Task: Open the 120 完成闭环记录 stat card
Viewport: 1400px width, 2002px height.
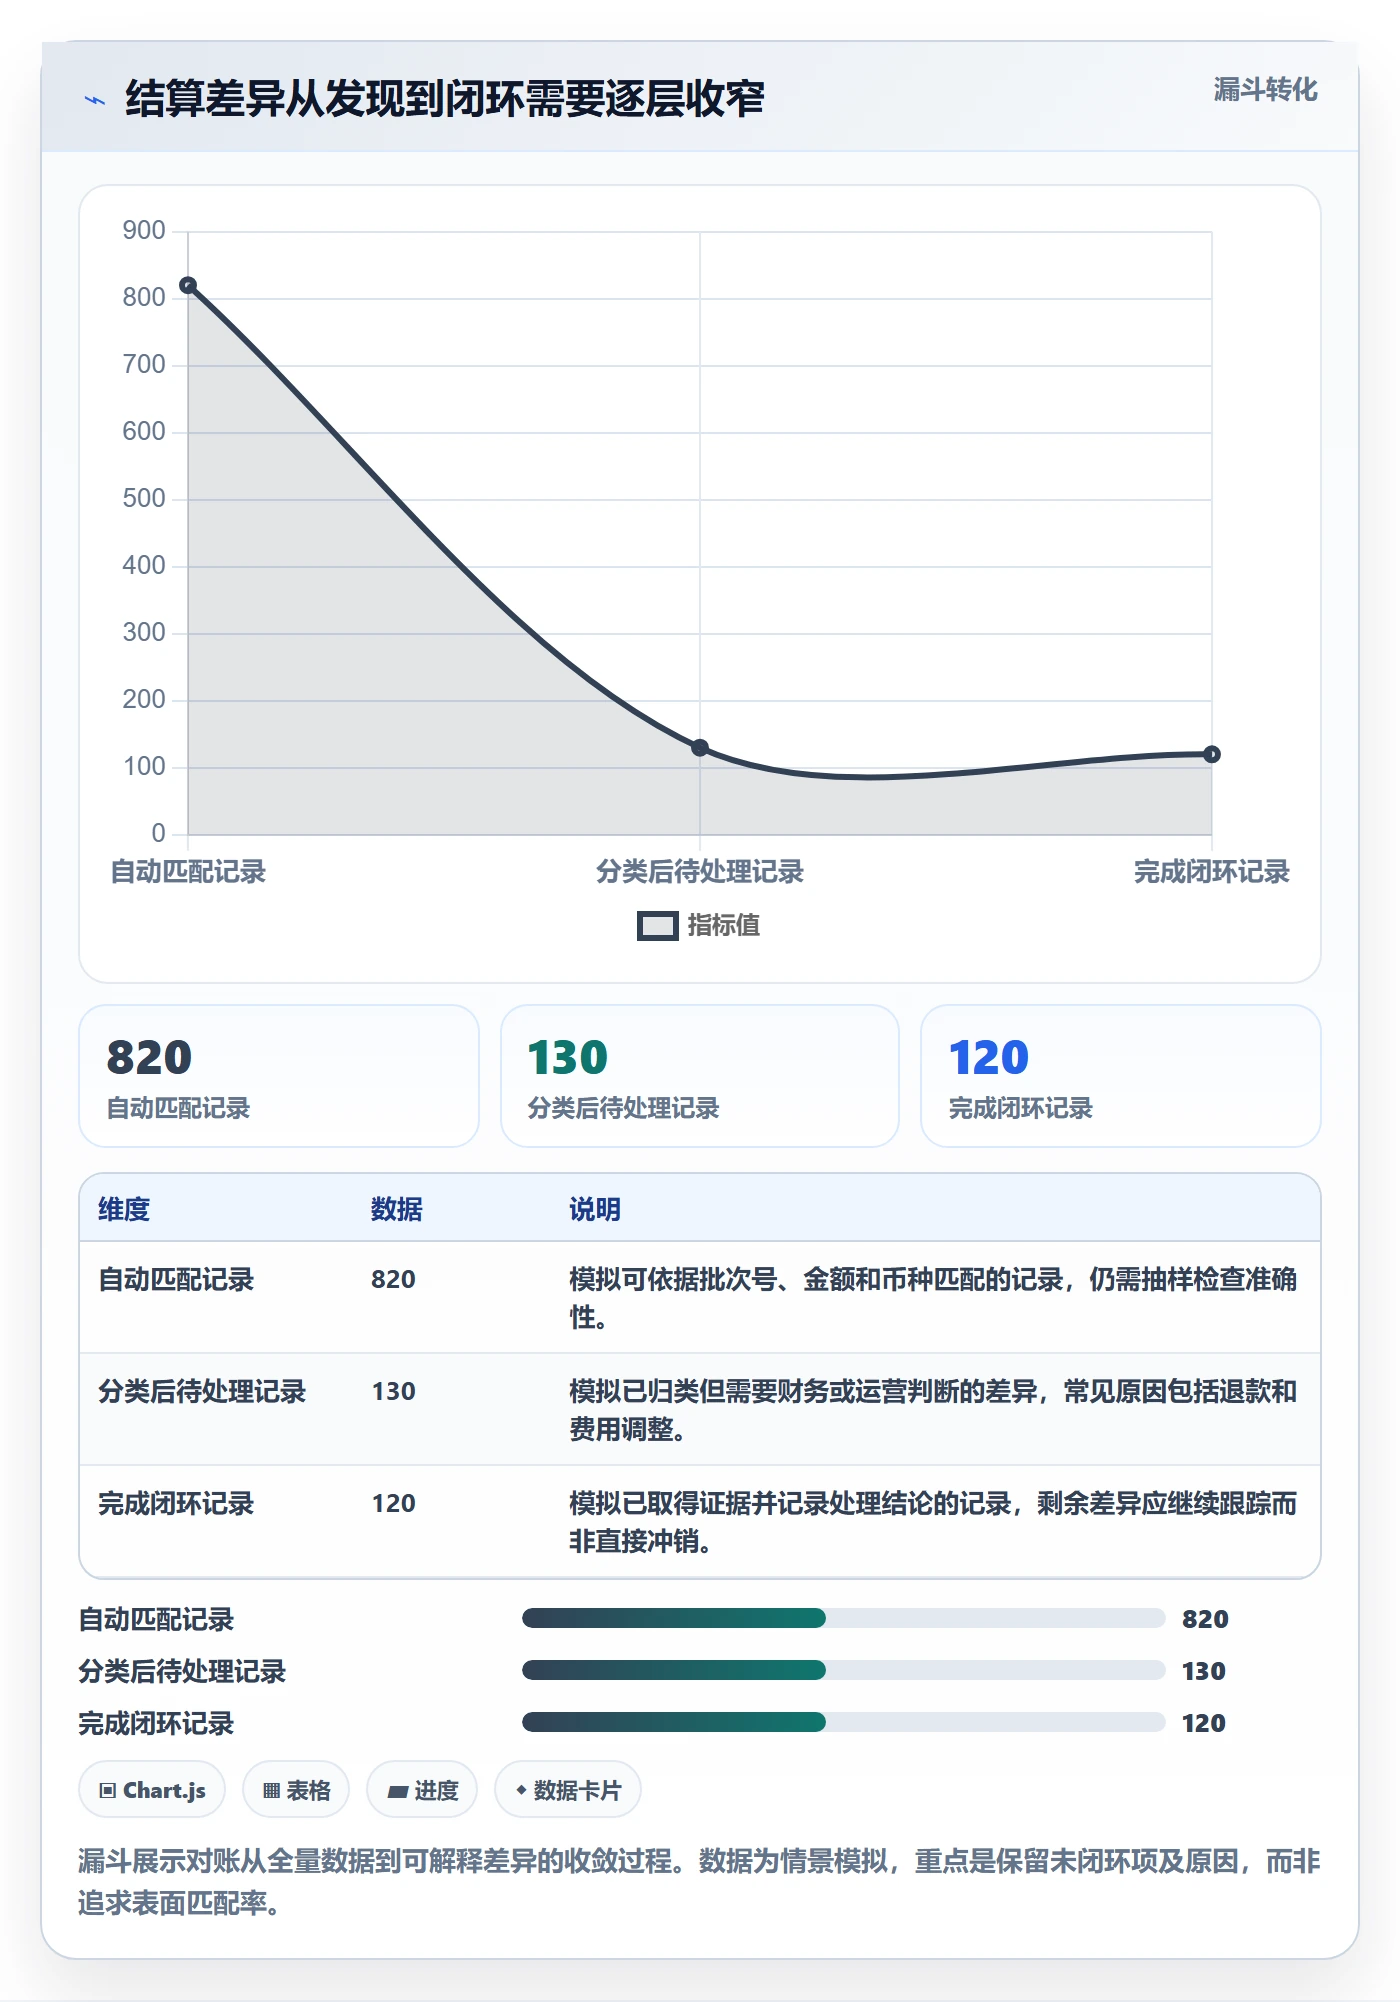Action: (x=1121, y=1076)
